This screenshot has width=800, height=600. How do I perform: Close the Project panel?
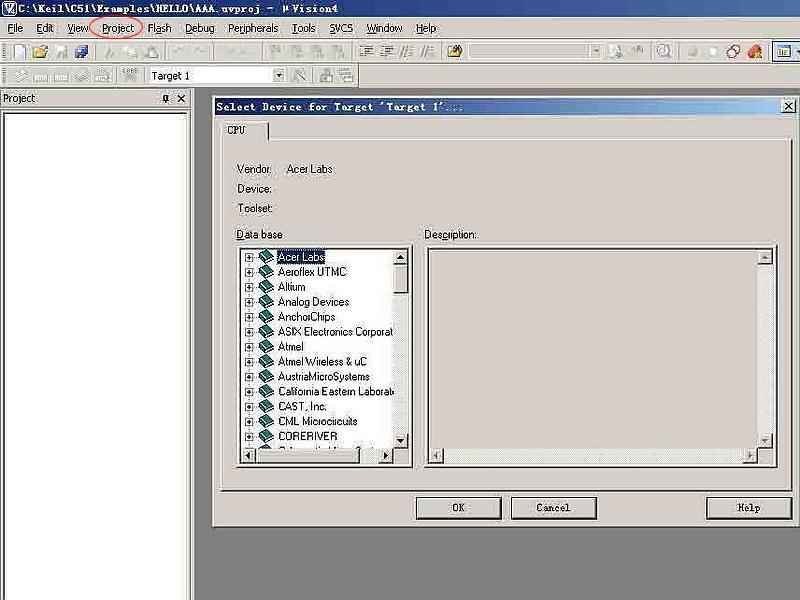181,98
